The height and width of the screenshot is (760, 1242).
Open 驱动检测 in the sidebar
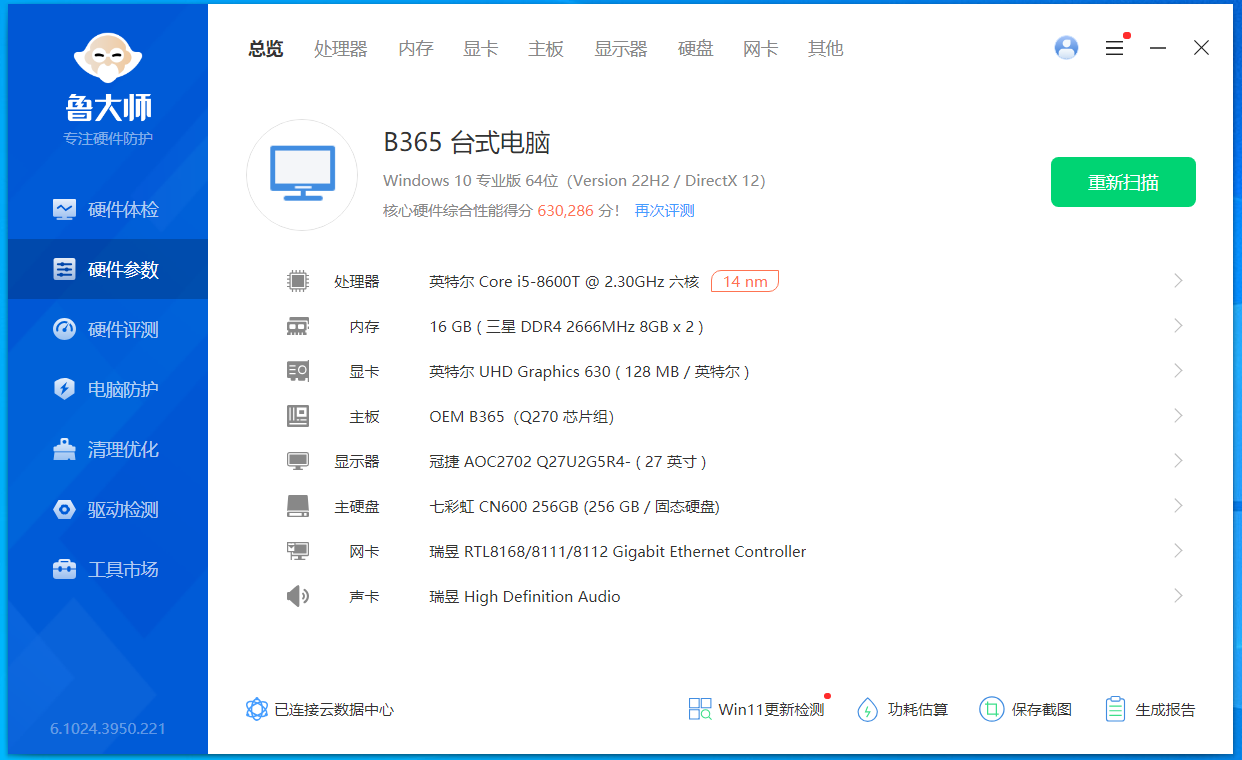coord(108,509)
